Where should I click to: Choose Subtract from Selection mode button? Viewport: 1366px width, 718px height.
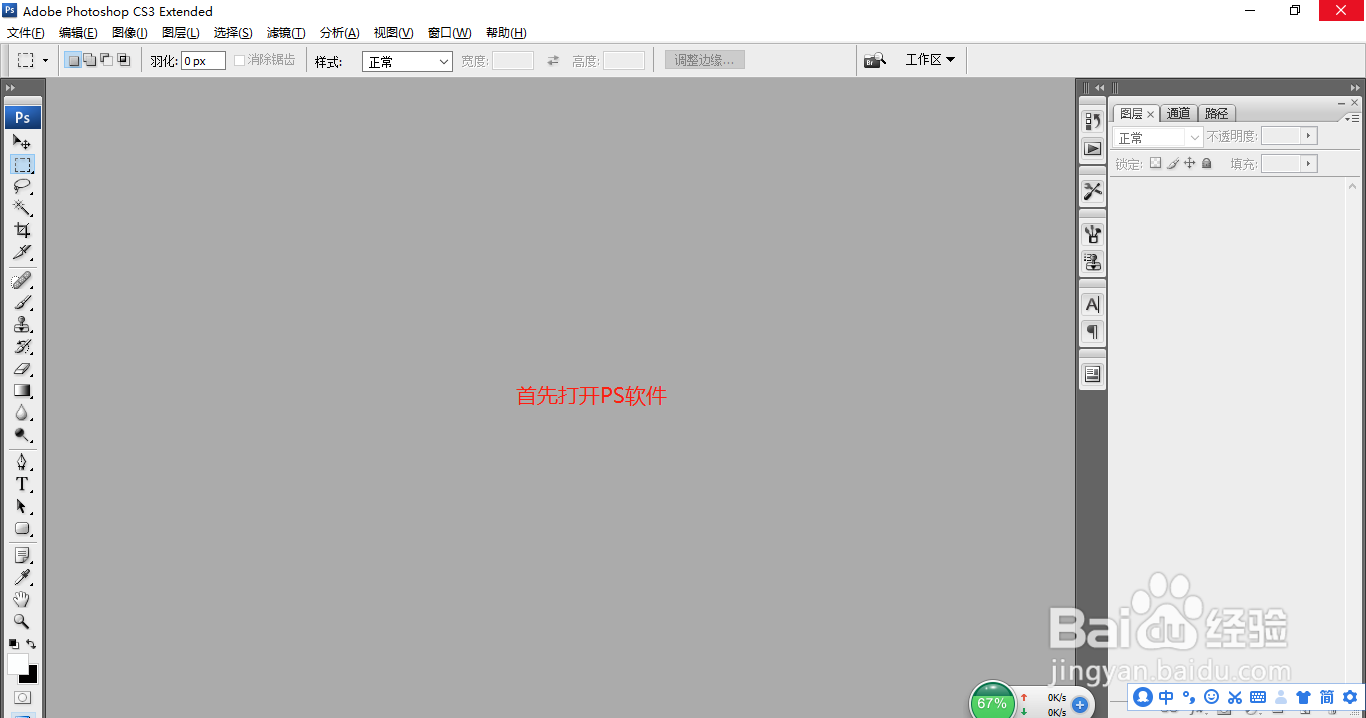point(106,60)
